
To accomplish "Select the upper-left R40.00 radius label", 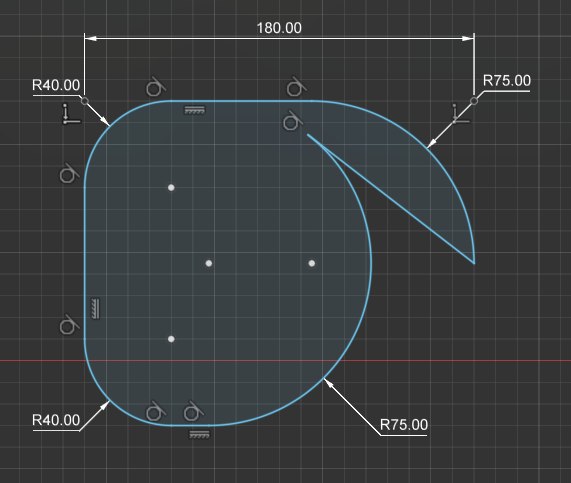I will (x=56, y=85).
